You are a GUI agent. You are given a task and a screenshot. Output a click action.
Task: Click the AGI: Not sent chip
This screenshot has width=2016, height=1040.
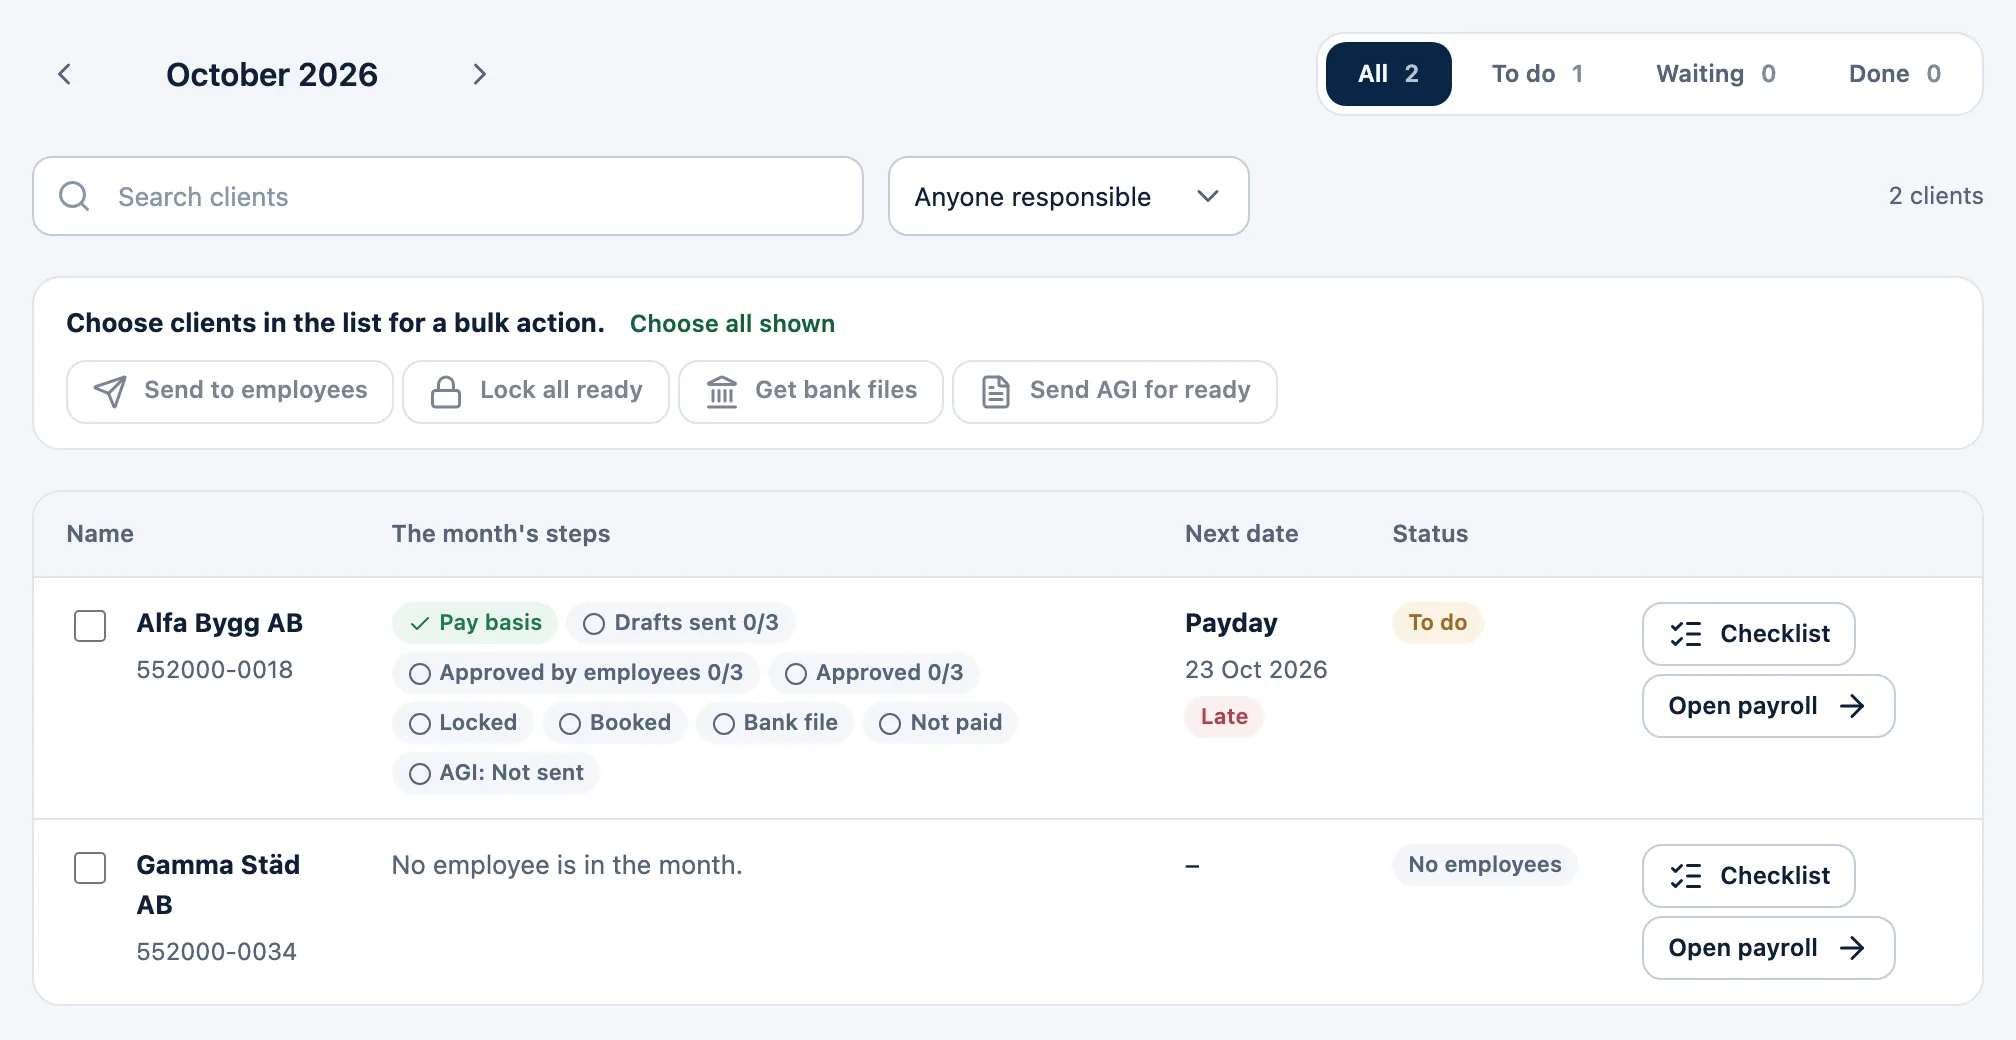[496, 773]
